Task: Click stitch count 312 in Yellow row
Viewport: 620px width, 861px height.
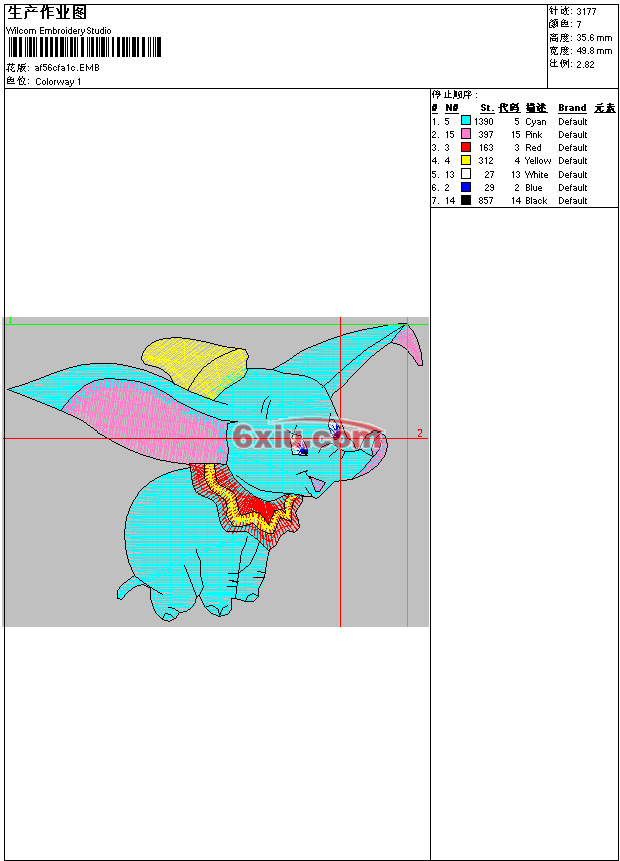Action: 486,161
